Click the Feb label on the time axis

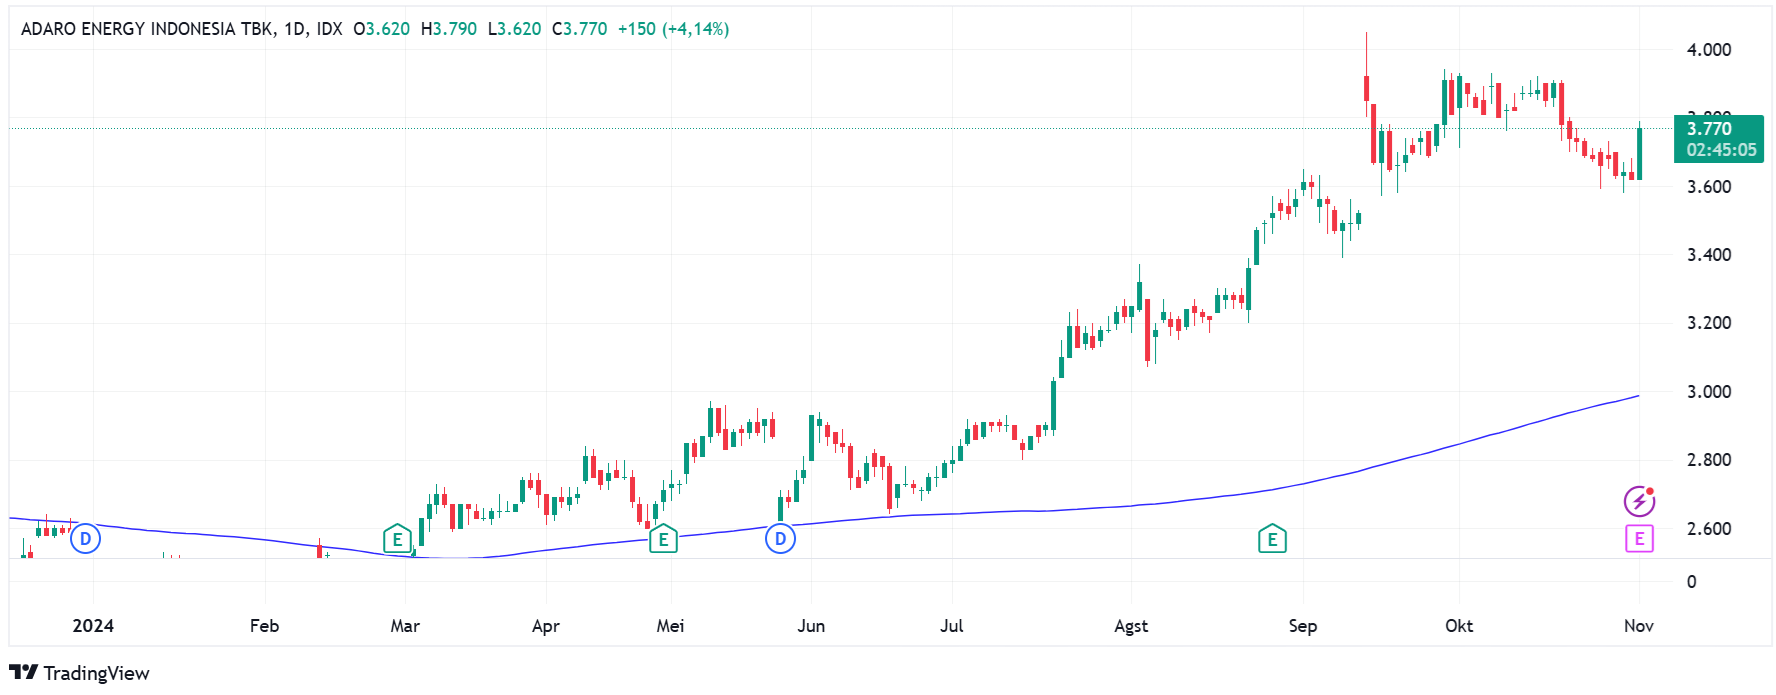[x=264, y=626]
